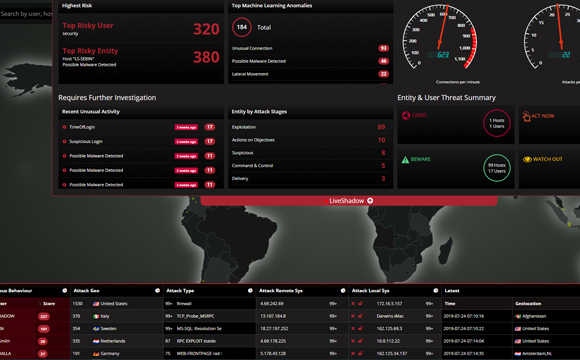580x360 pixels.
Task: Click the 2 weeks ago tag on TimeOfLogin
Action: [186, 127]
